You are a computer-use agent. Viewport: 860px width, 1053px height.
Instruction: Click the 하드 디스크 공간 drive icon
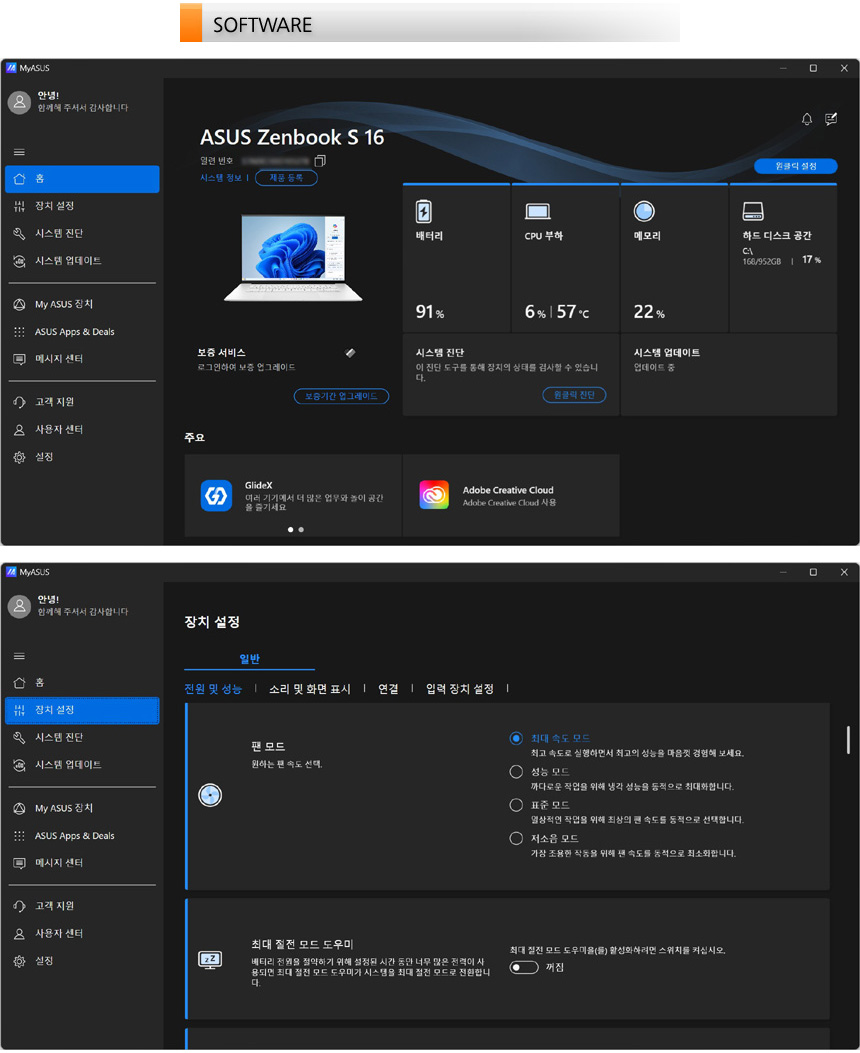(x=753, y=212)
